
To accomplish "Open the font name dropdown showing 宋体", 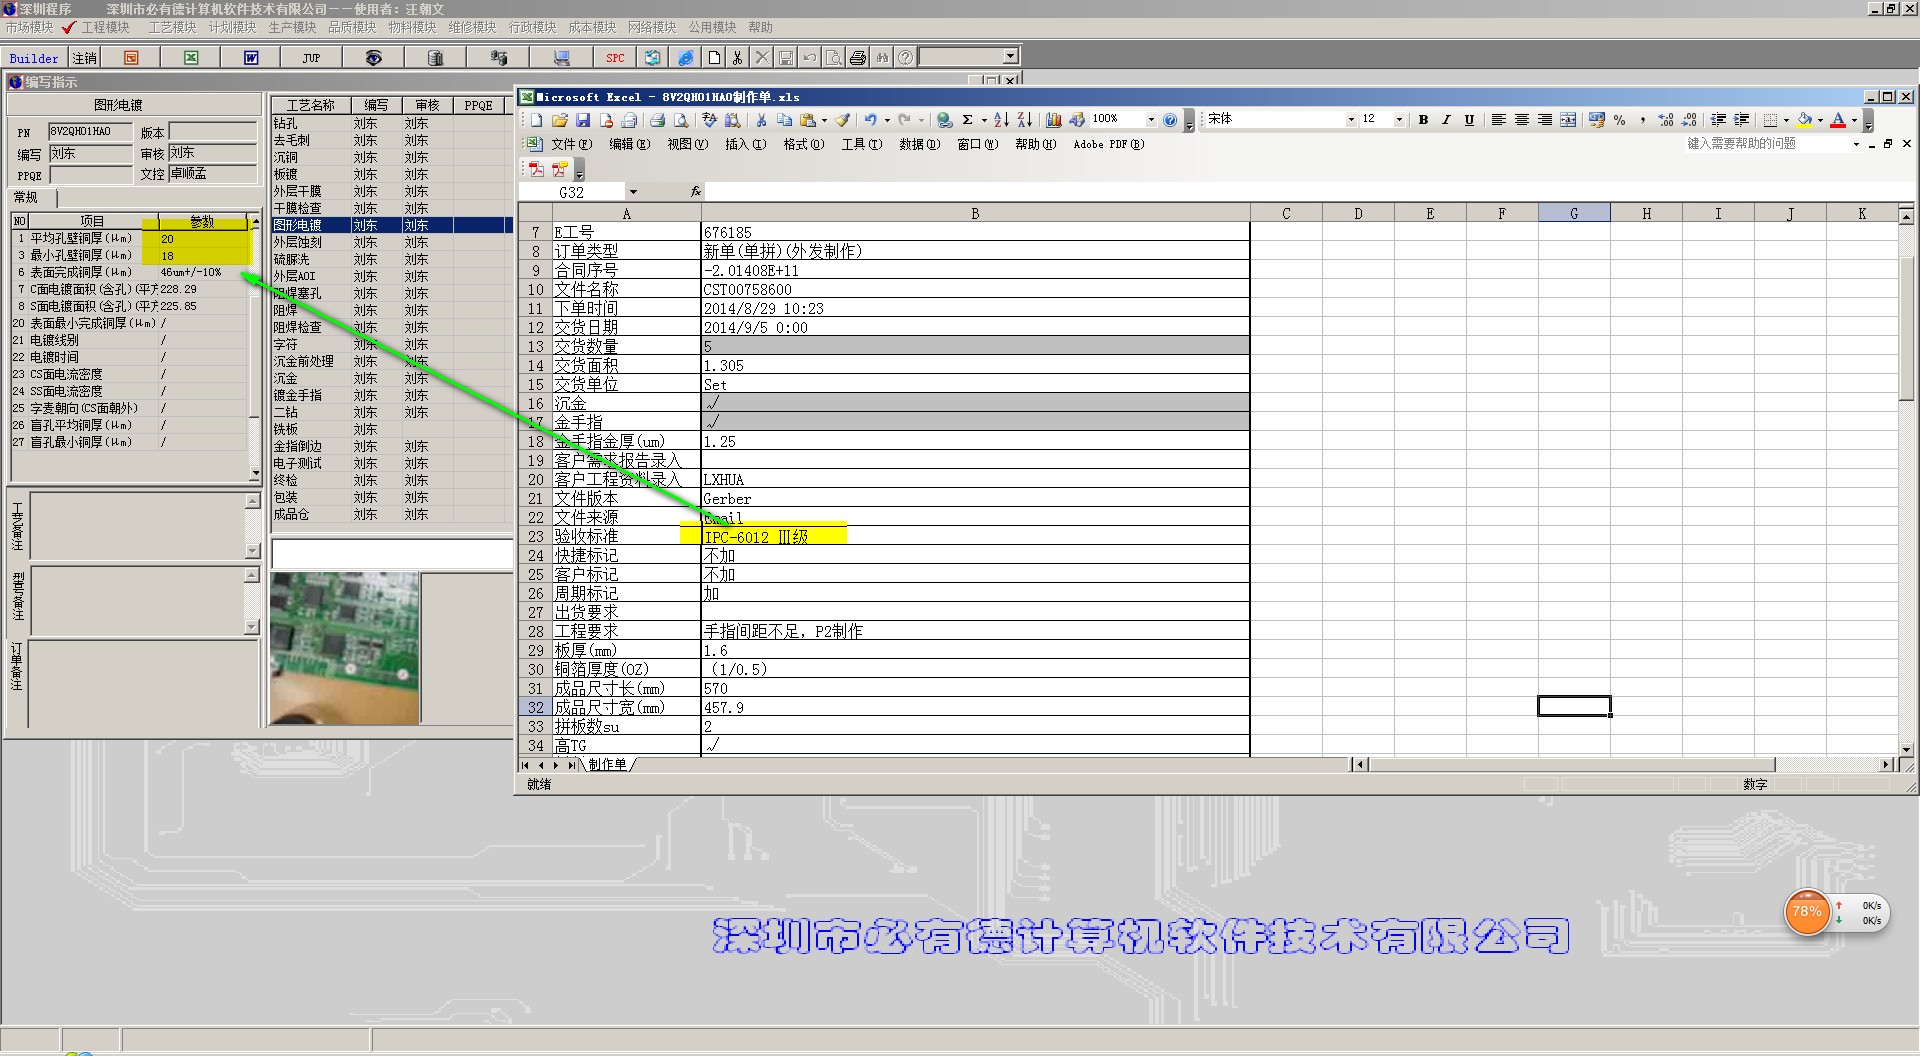I will click(x=1351, y=120).
